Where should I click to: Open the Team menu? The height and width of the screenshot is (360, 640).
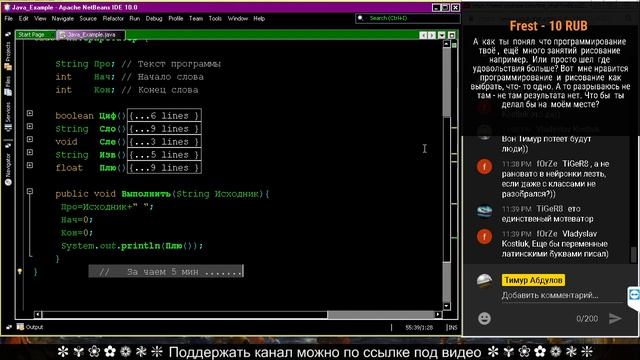(x=196, y=18)
